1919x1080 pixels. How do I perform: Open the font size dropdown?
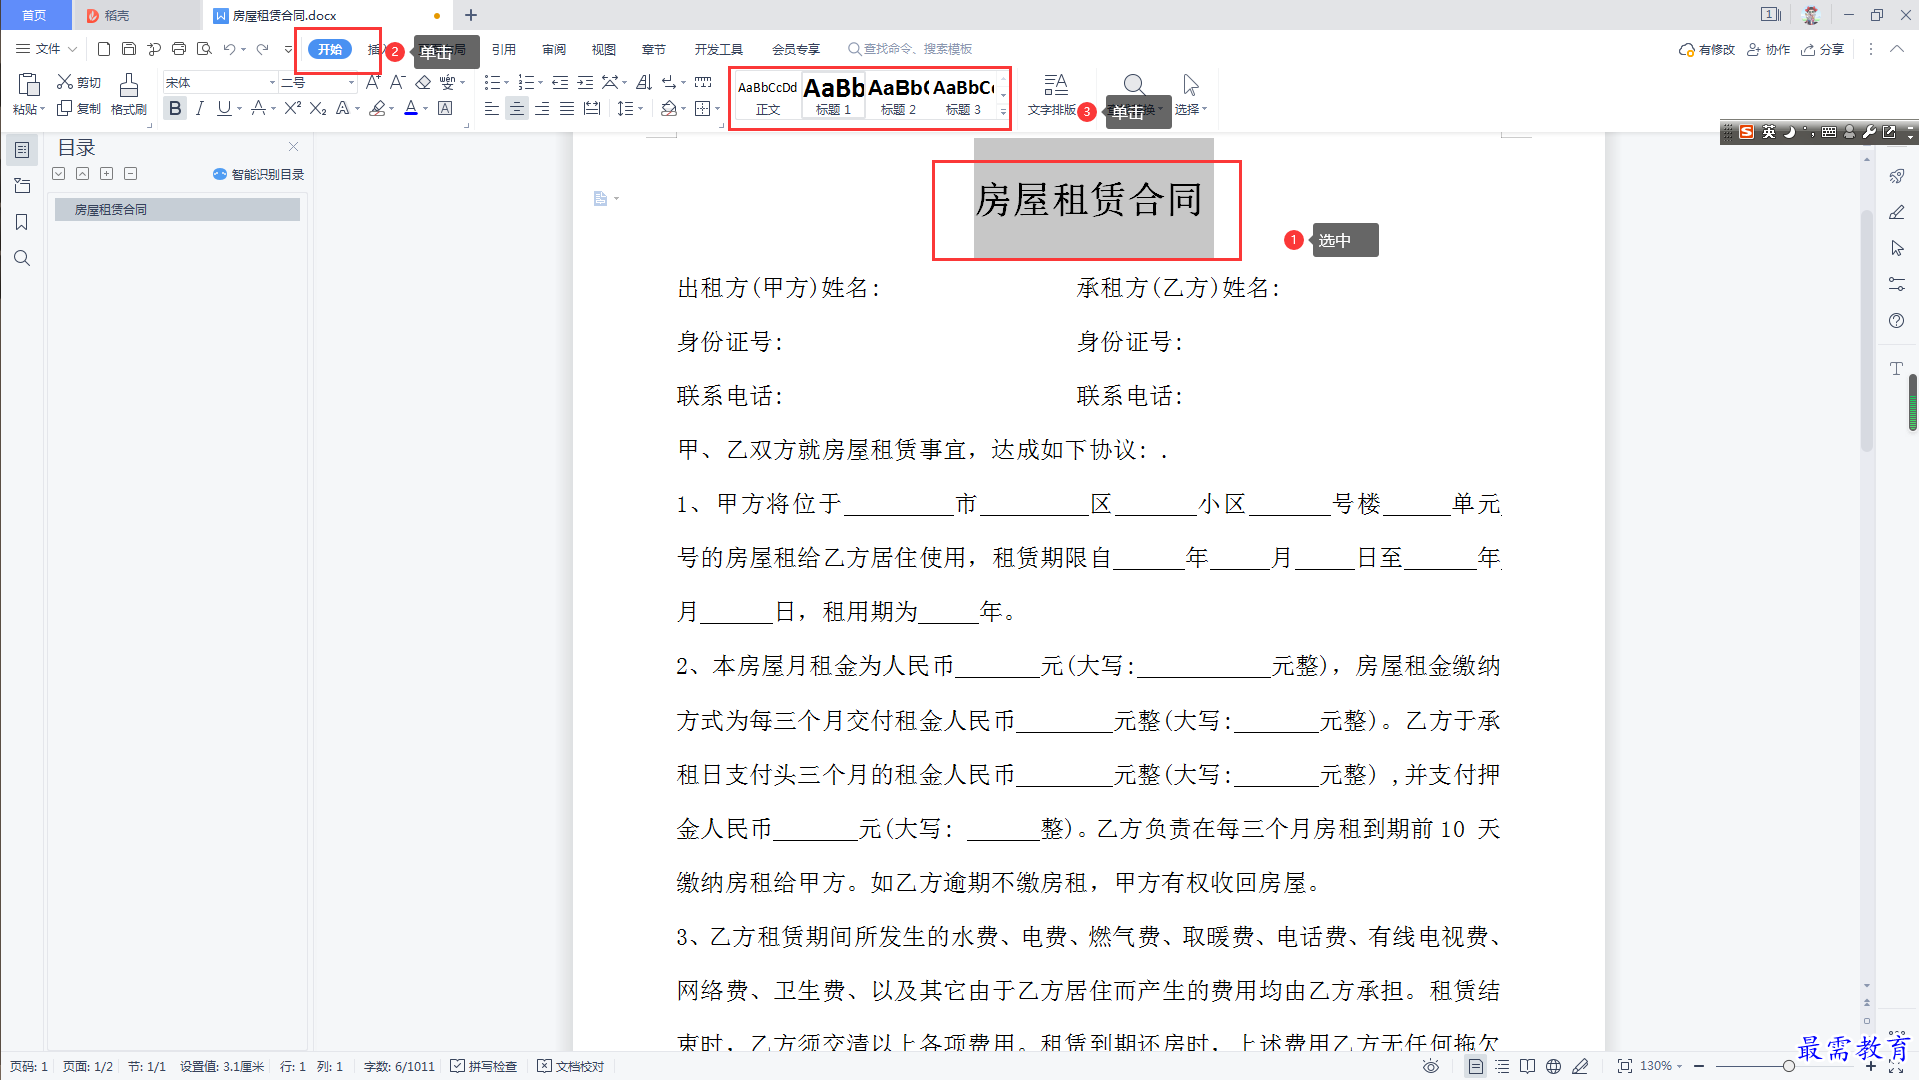pyautogui.click(x=351, y=82)
